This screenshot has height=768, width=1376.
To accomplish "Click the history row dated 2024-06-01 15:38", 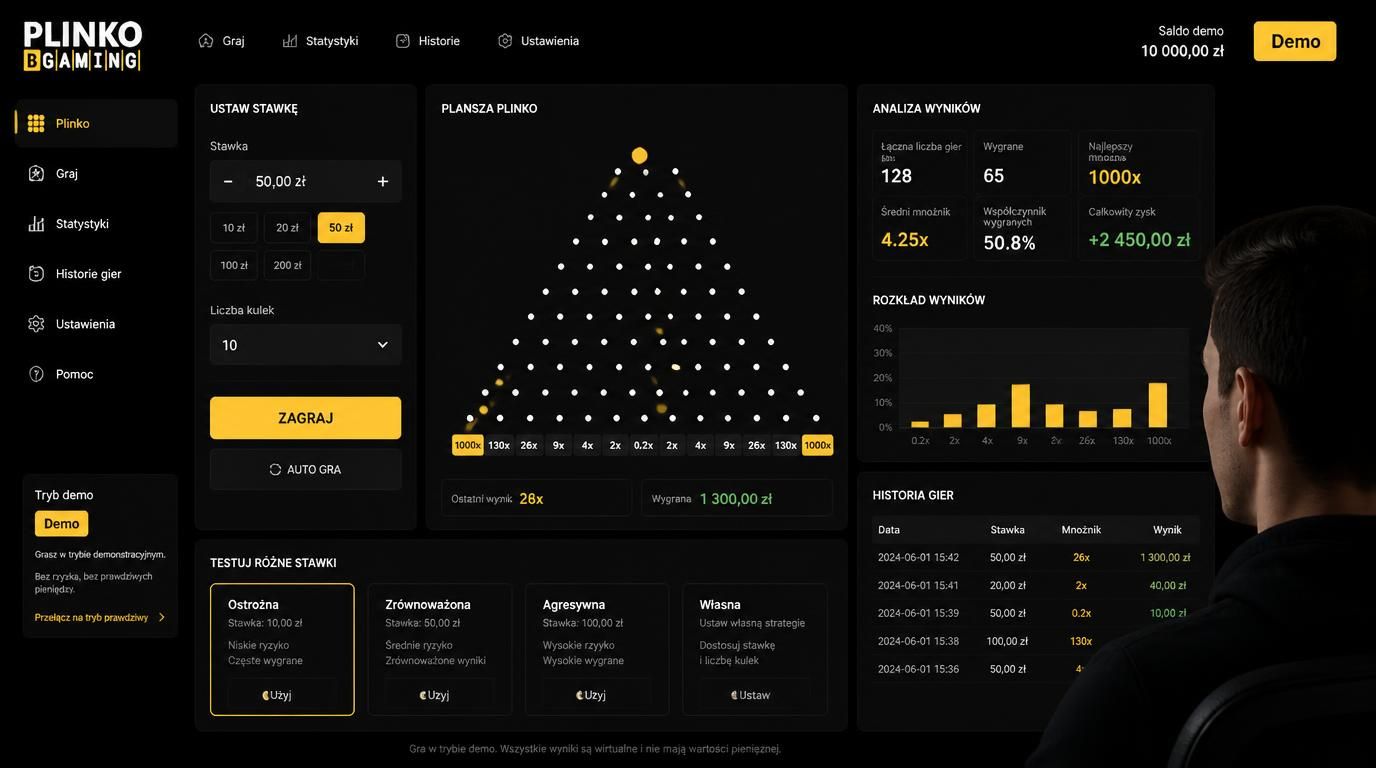I will (1036, 641).
